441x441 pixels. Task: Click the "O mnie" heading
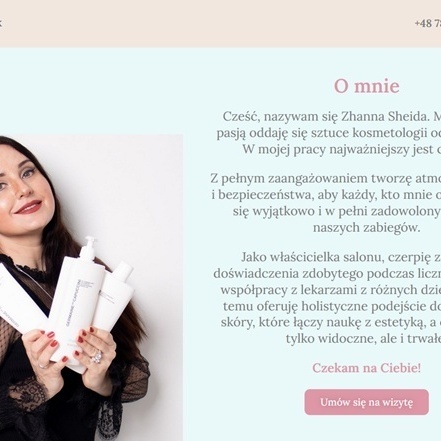pos(366,86)
